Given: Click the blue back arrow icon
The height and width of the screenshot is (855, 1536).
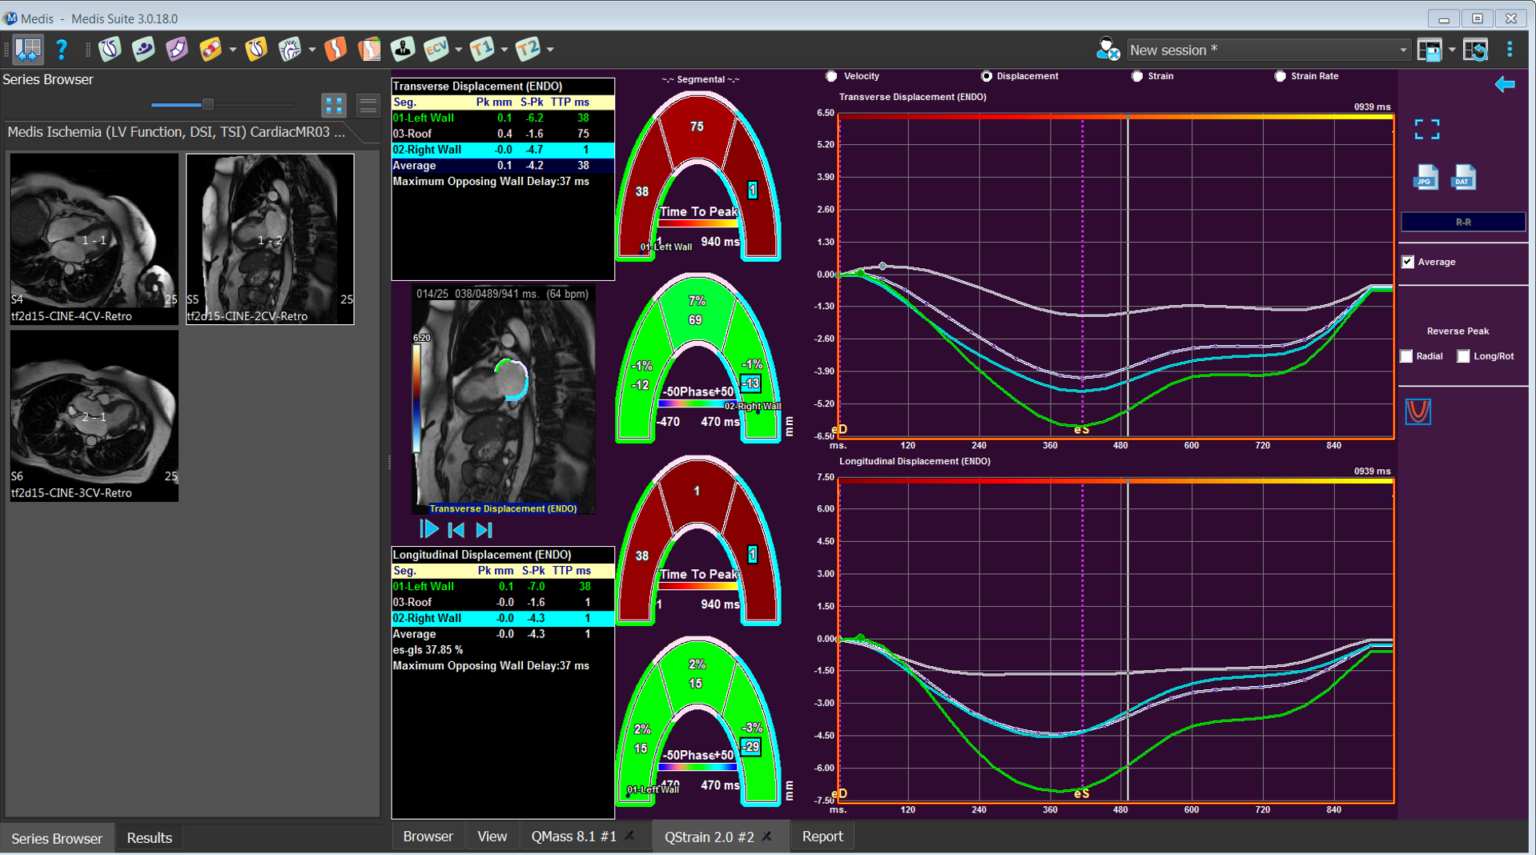Looking at the screenshot, I should [1504, 85].
